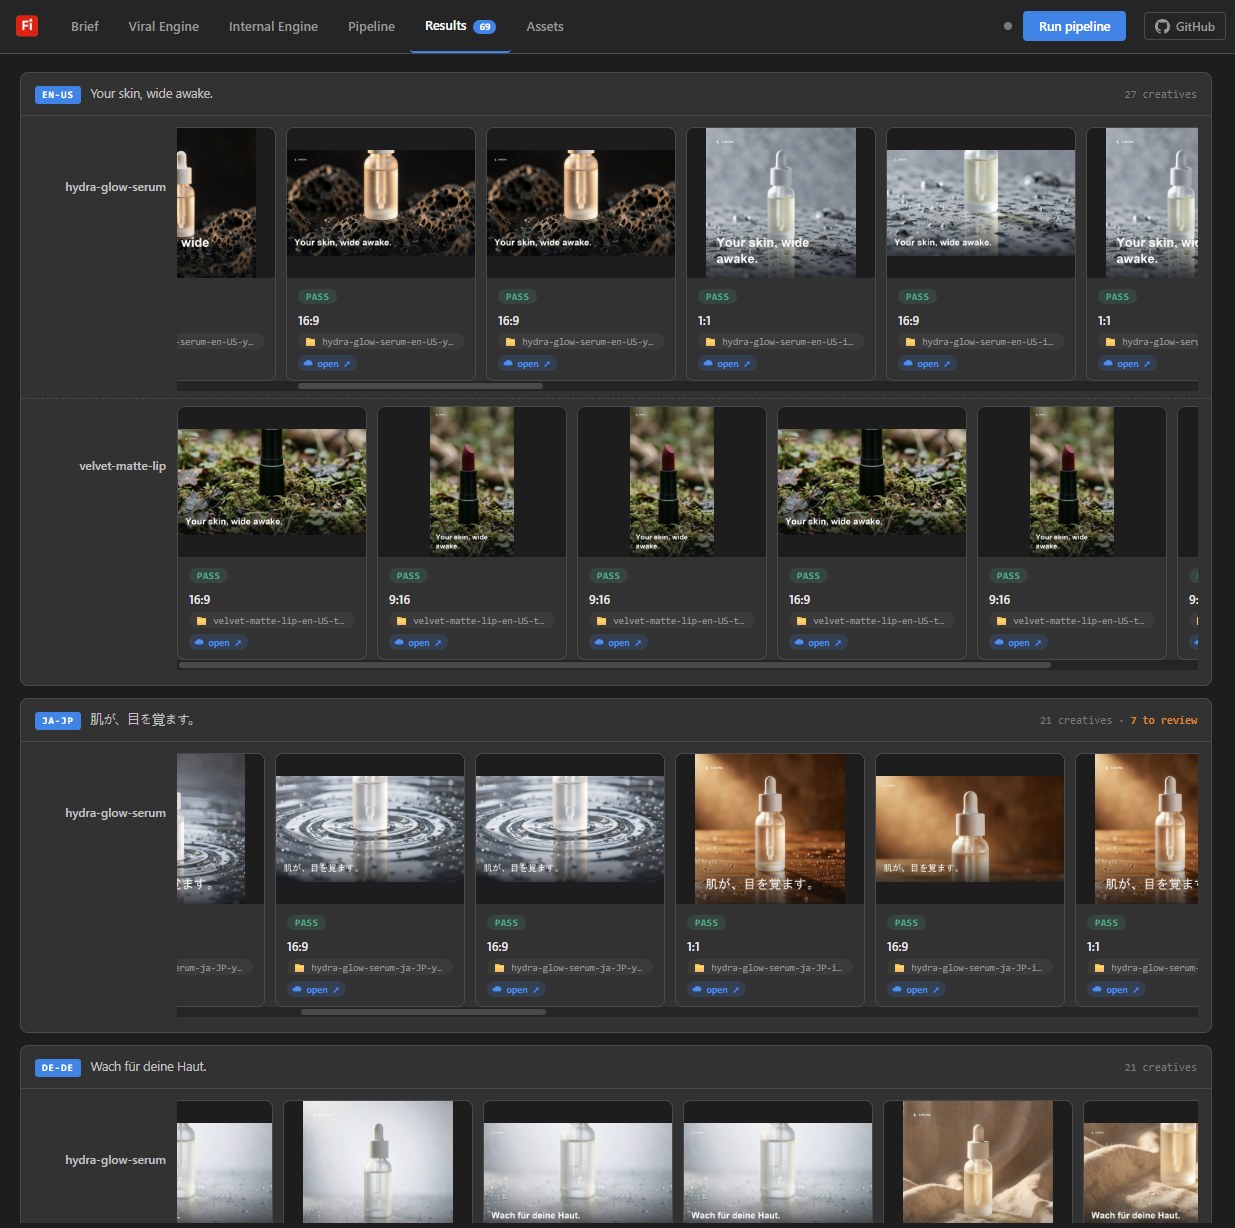This screenshot has width=1235, height=1228.
Task: Click the '27 creatives' count text
Action: pyautogui.click(x=1160, y=95)
